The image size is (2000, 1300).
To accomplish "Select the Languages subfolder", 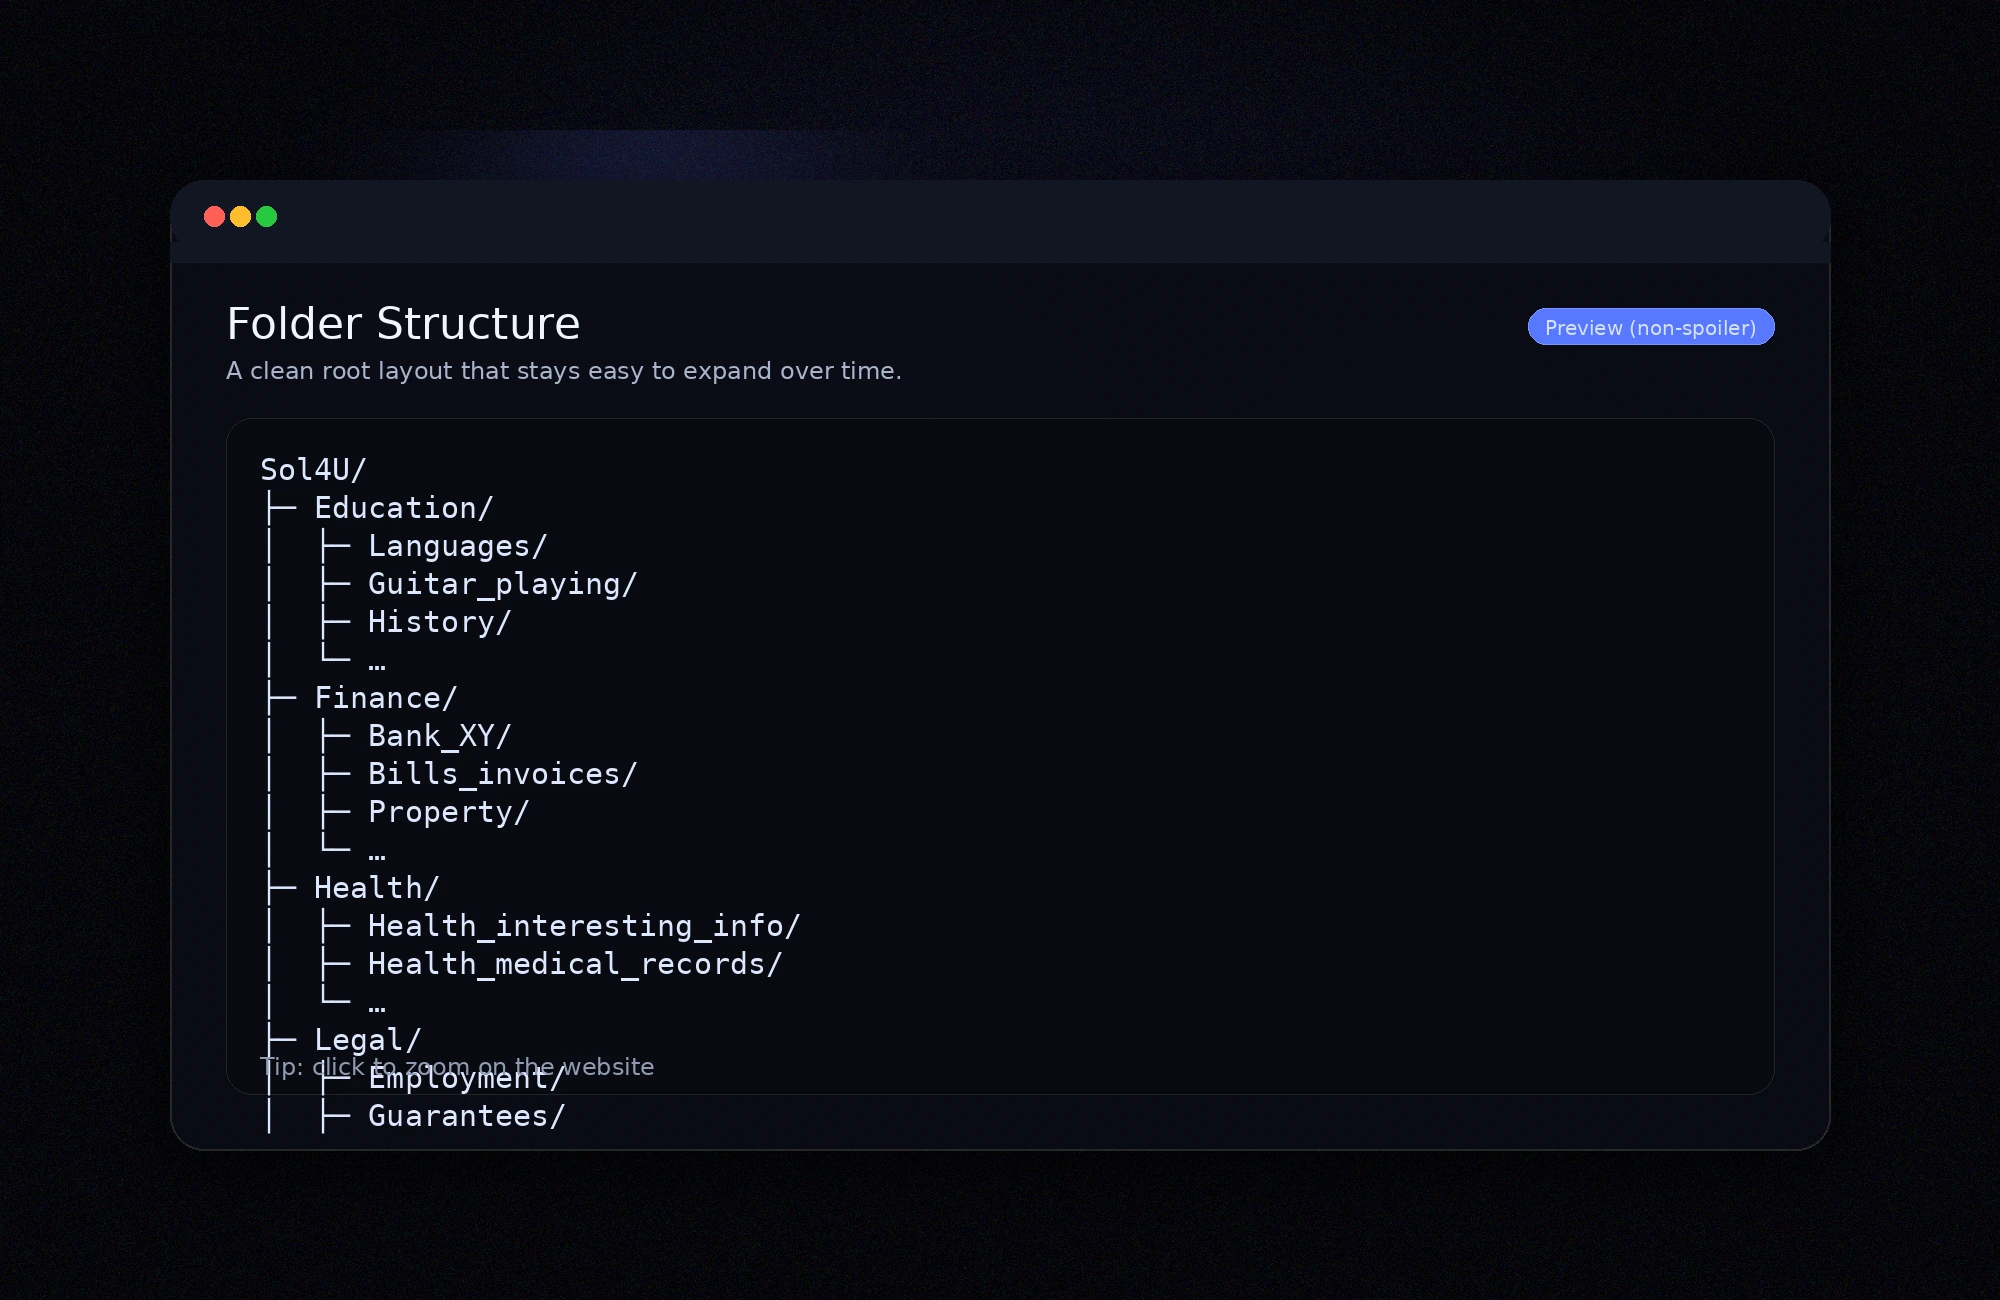I will point(458,546).
